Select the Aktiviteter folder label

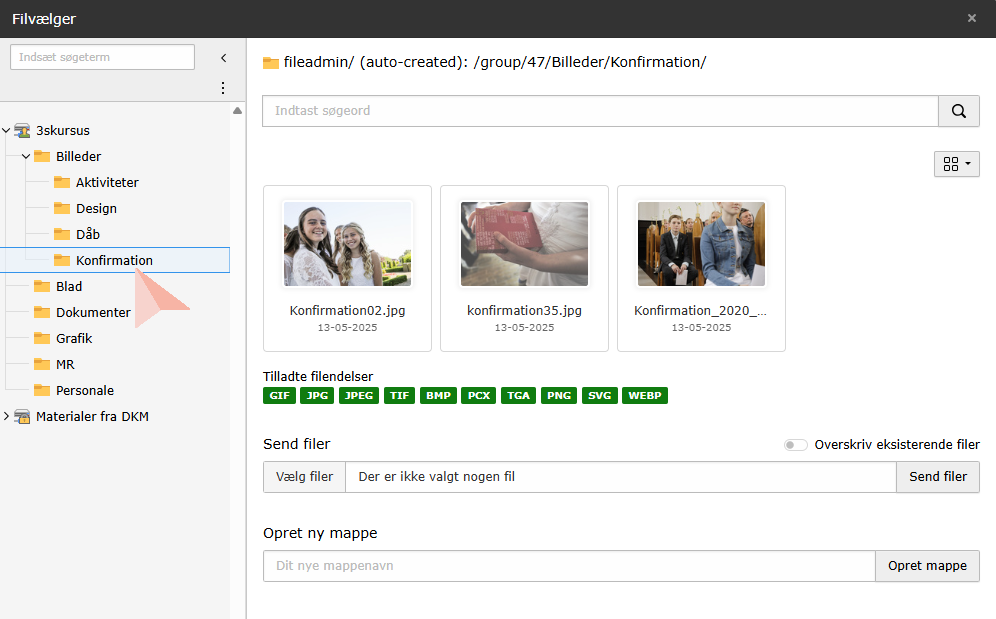107,182
